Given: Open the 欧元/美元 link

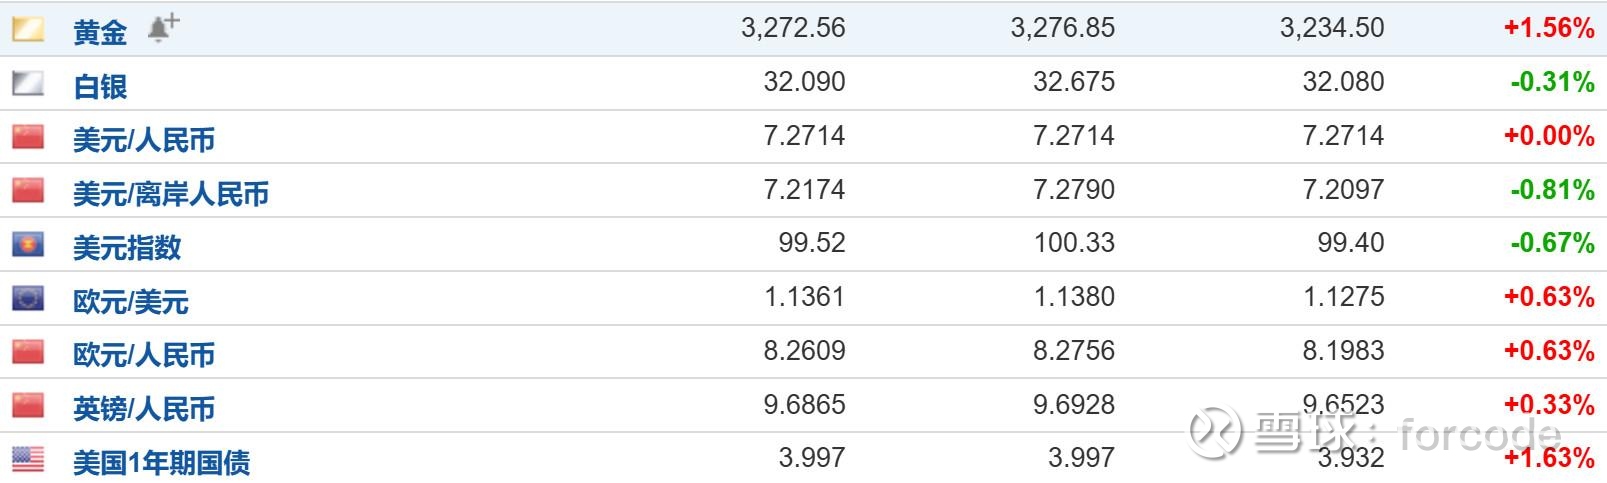Looking at the screenshot, I should (131, 301).
